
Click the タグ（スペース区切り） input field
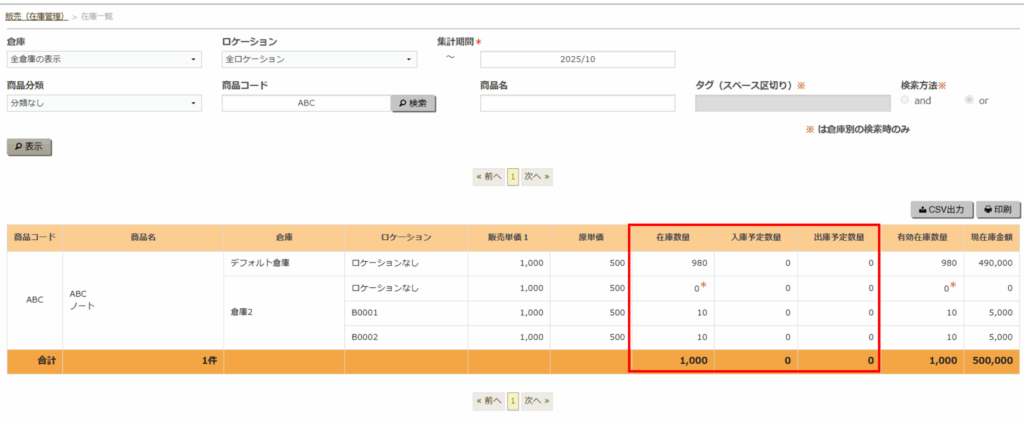792,103
